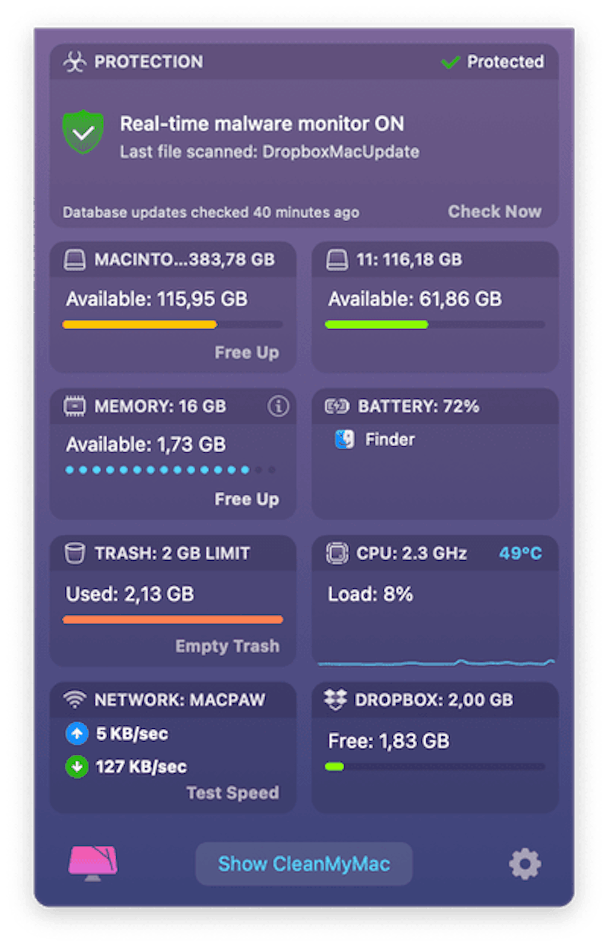Image resolution: width=608 pixels, height=947 pixels.
Task: Click Check Now for database updates
Action: 494,211
